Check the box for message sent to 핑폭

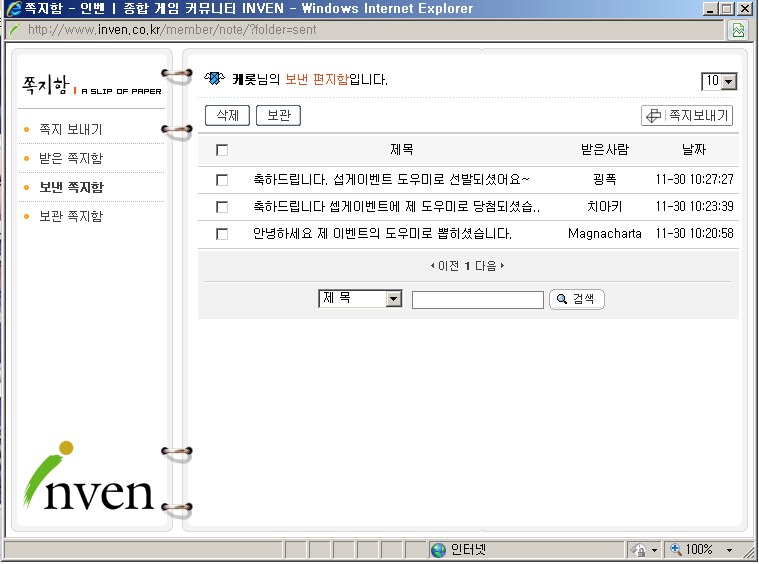click(222, 180)
